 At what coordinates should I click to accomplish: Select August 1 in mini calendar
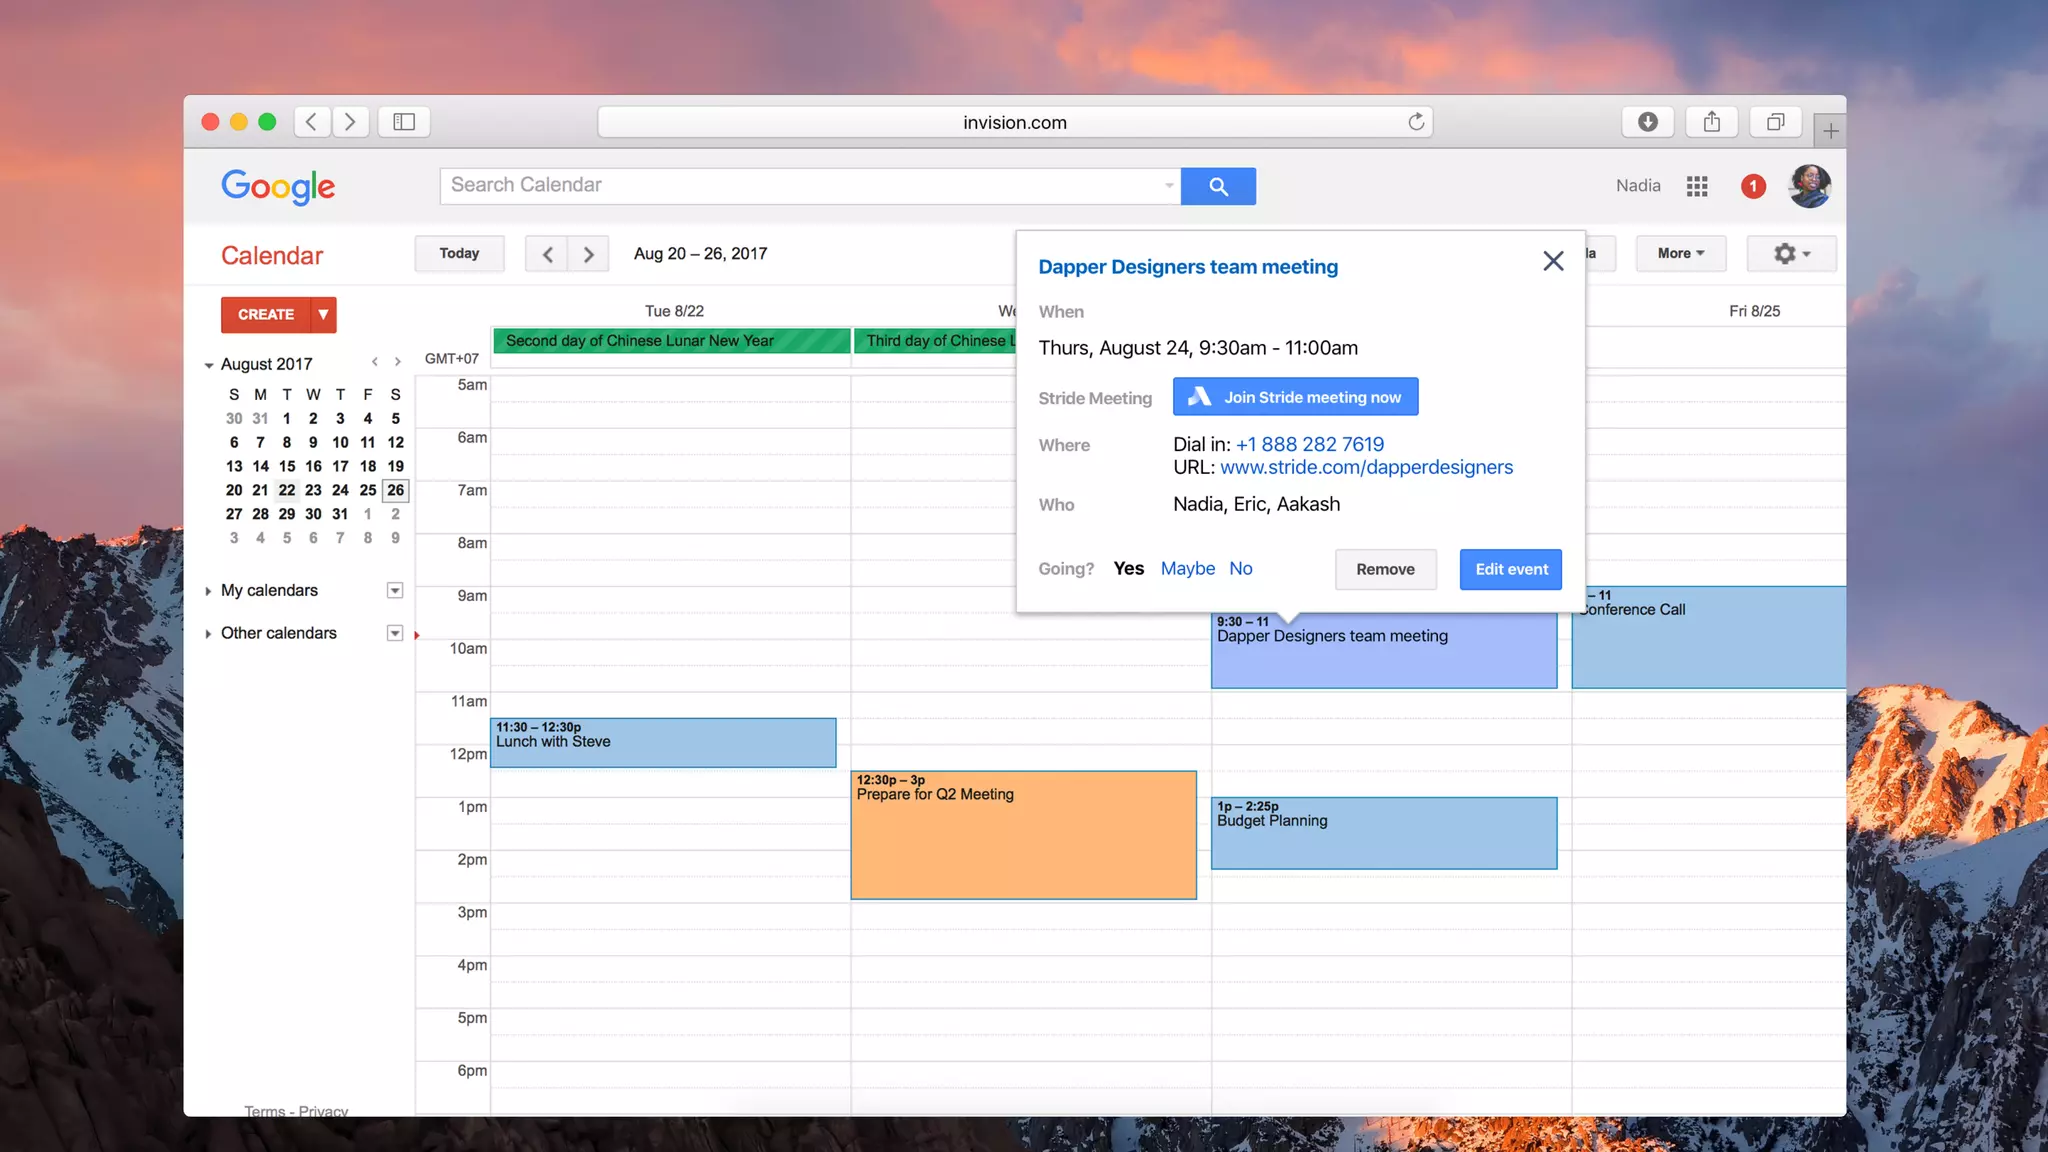[287, 418]
